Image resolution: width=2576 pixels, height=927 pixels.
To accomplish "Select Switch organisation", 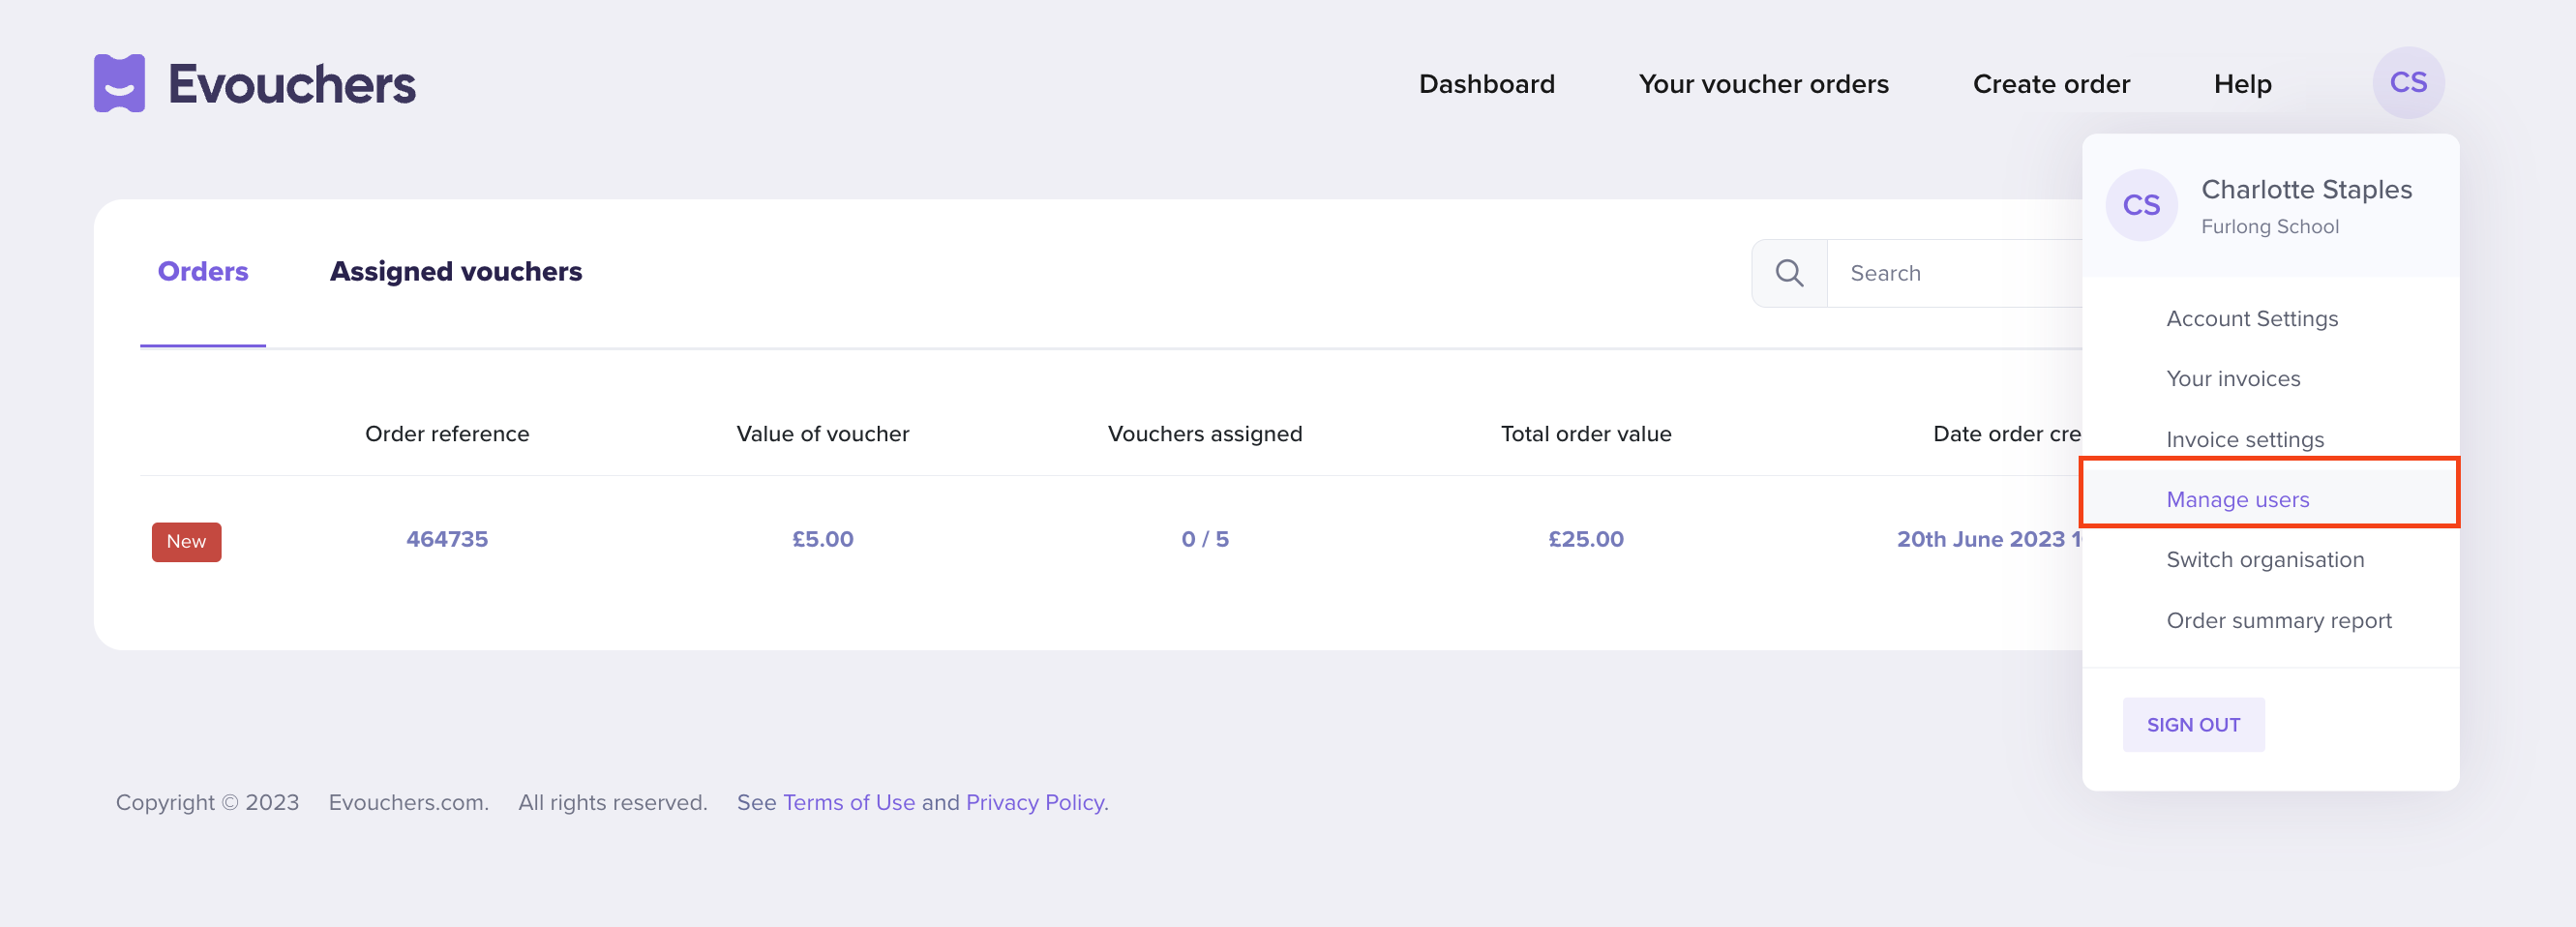I will coord(2264,559).
